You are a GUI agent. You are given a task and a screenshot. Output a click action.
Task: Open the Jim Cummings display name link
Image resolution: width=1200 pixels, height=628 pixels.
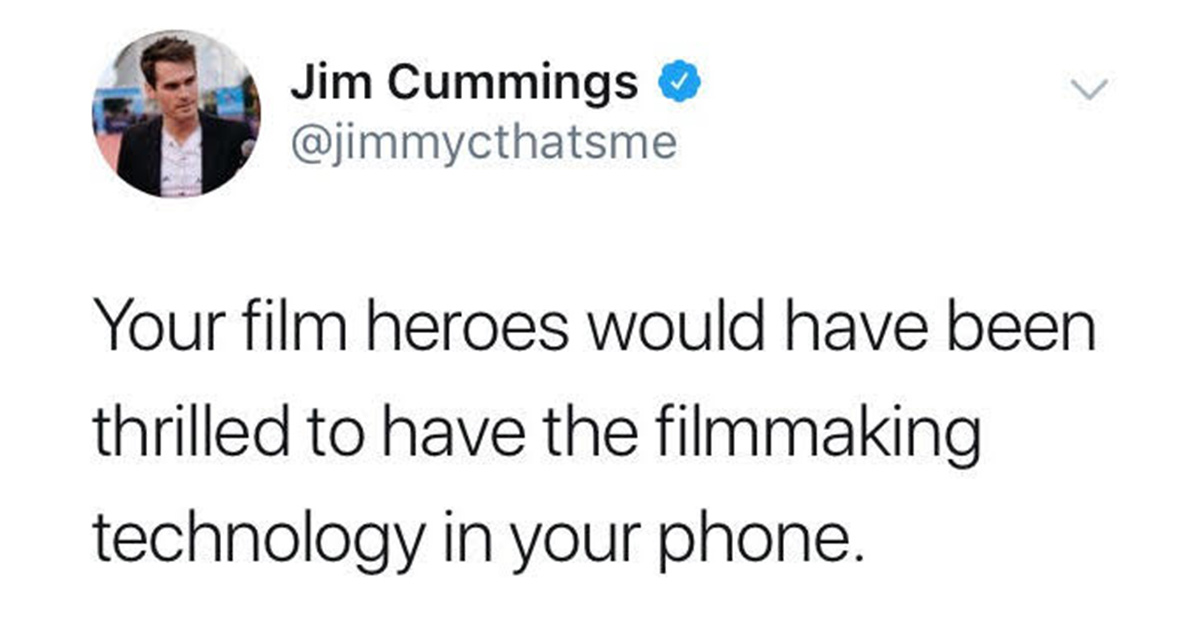tap(465, 87)
